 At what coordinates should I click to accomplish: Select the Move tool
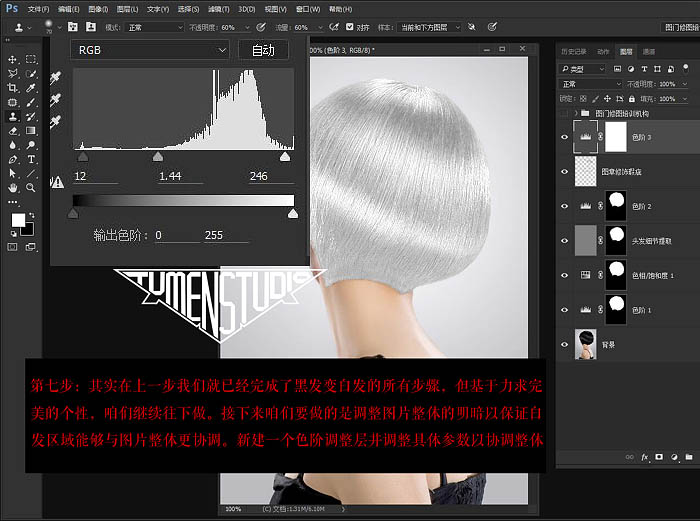(12, 59)
